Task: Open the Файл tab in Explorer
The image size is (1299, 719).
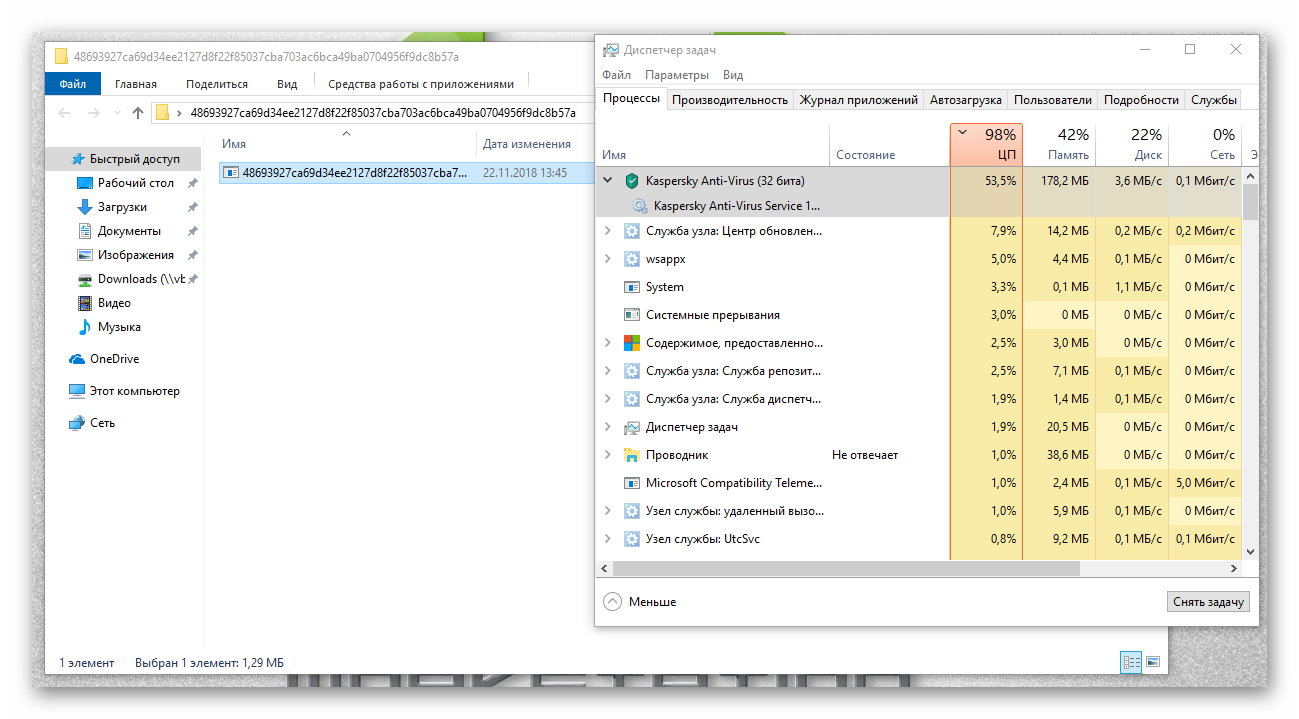Action: (72, 84)
